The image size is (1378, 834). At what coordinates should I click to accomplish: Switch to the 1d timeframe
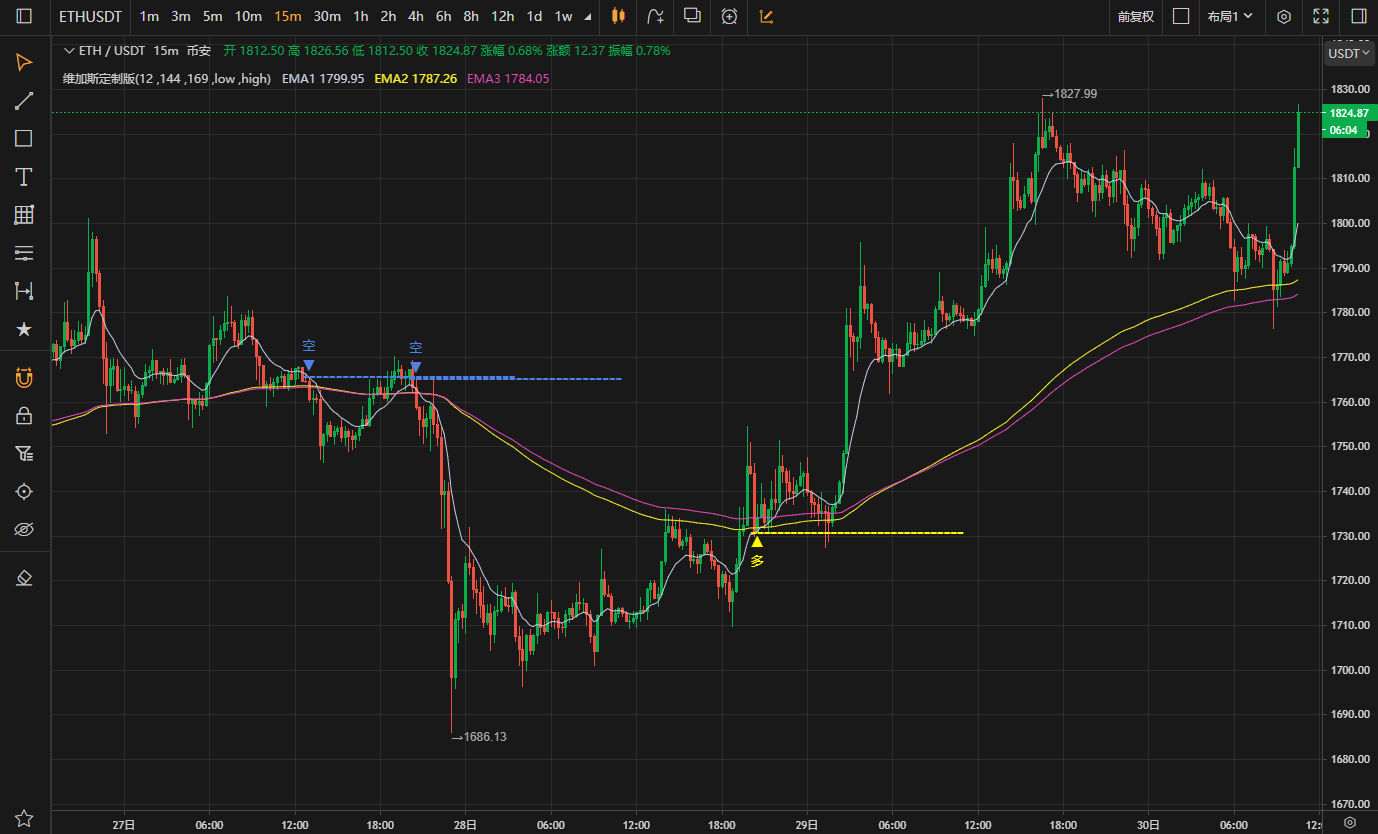534,16
